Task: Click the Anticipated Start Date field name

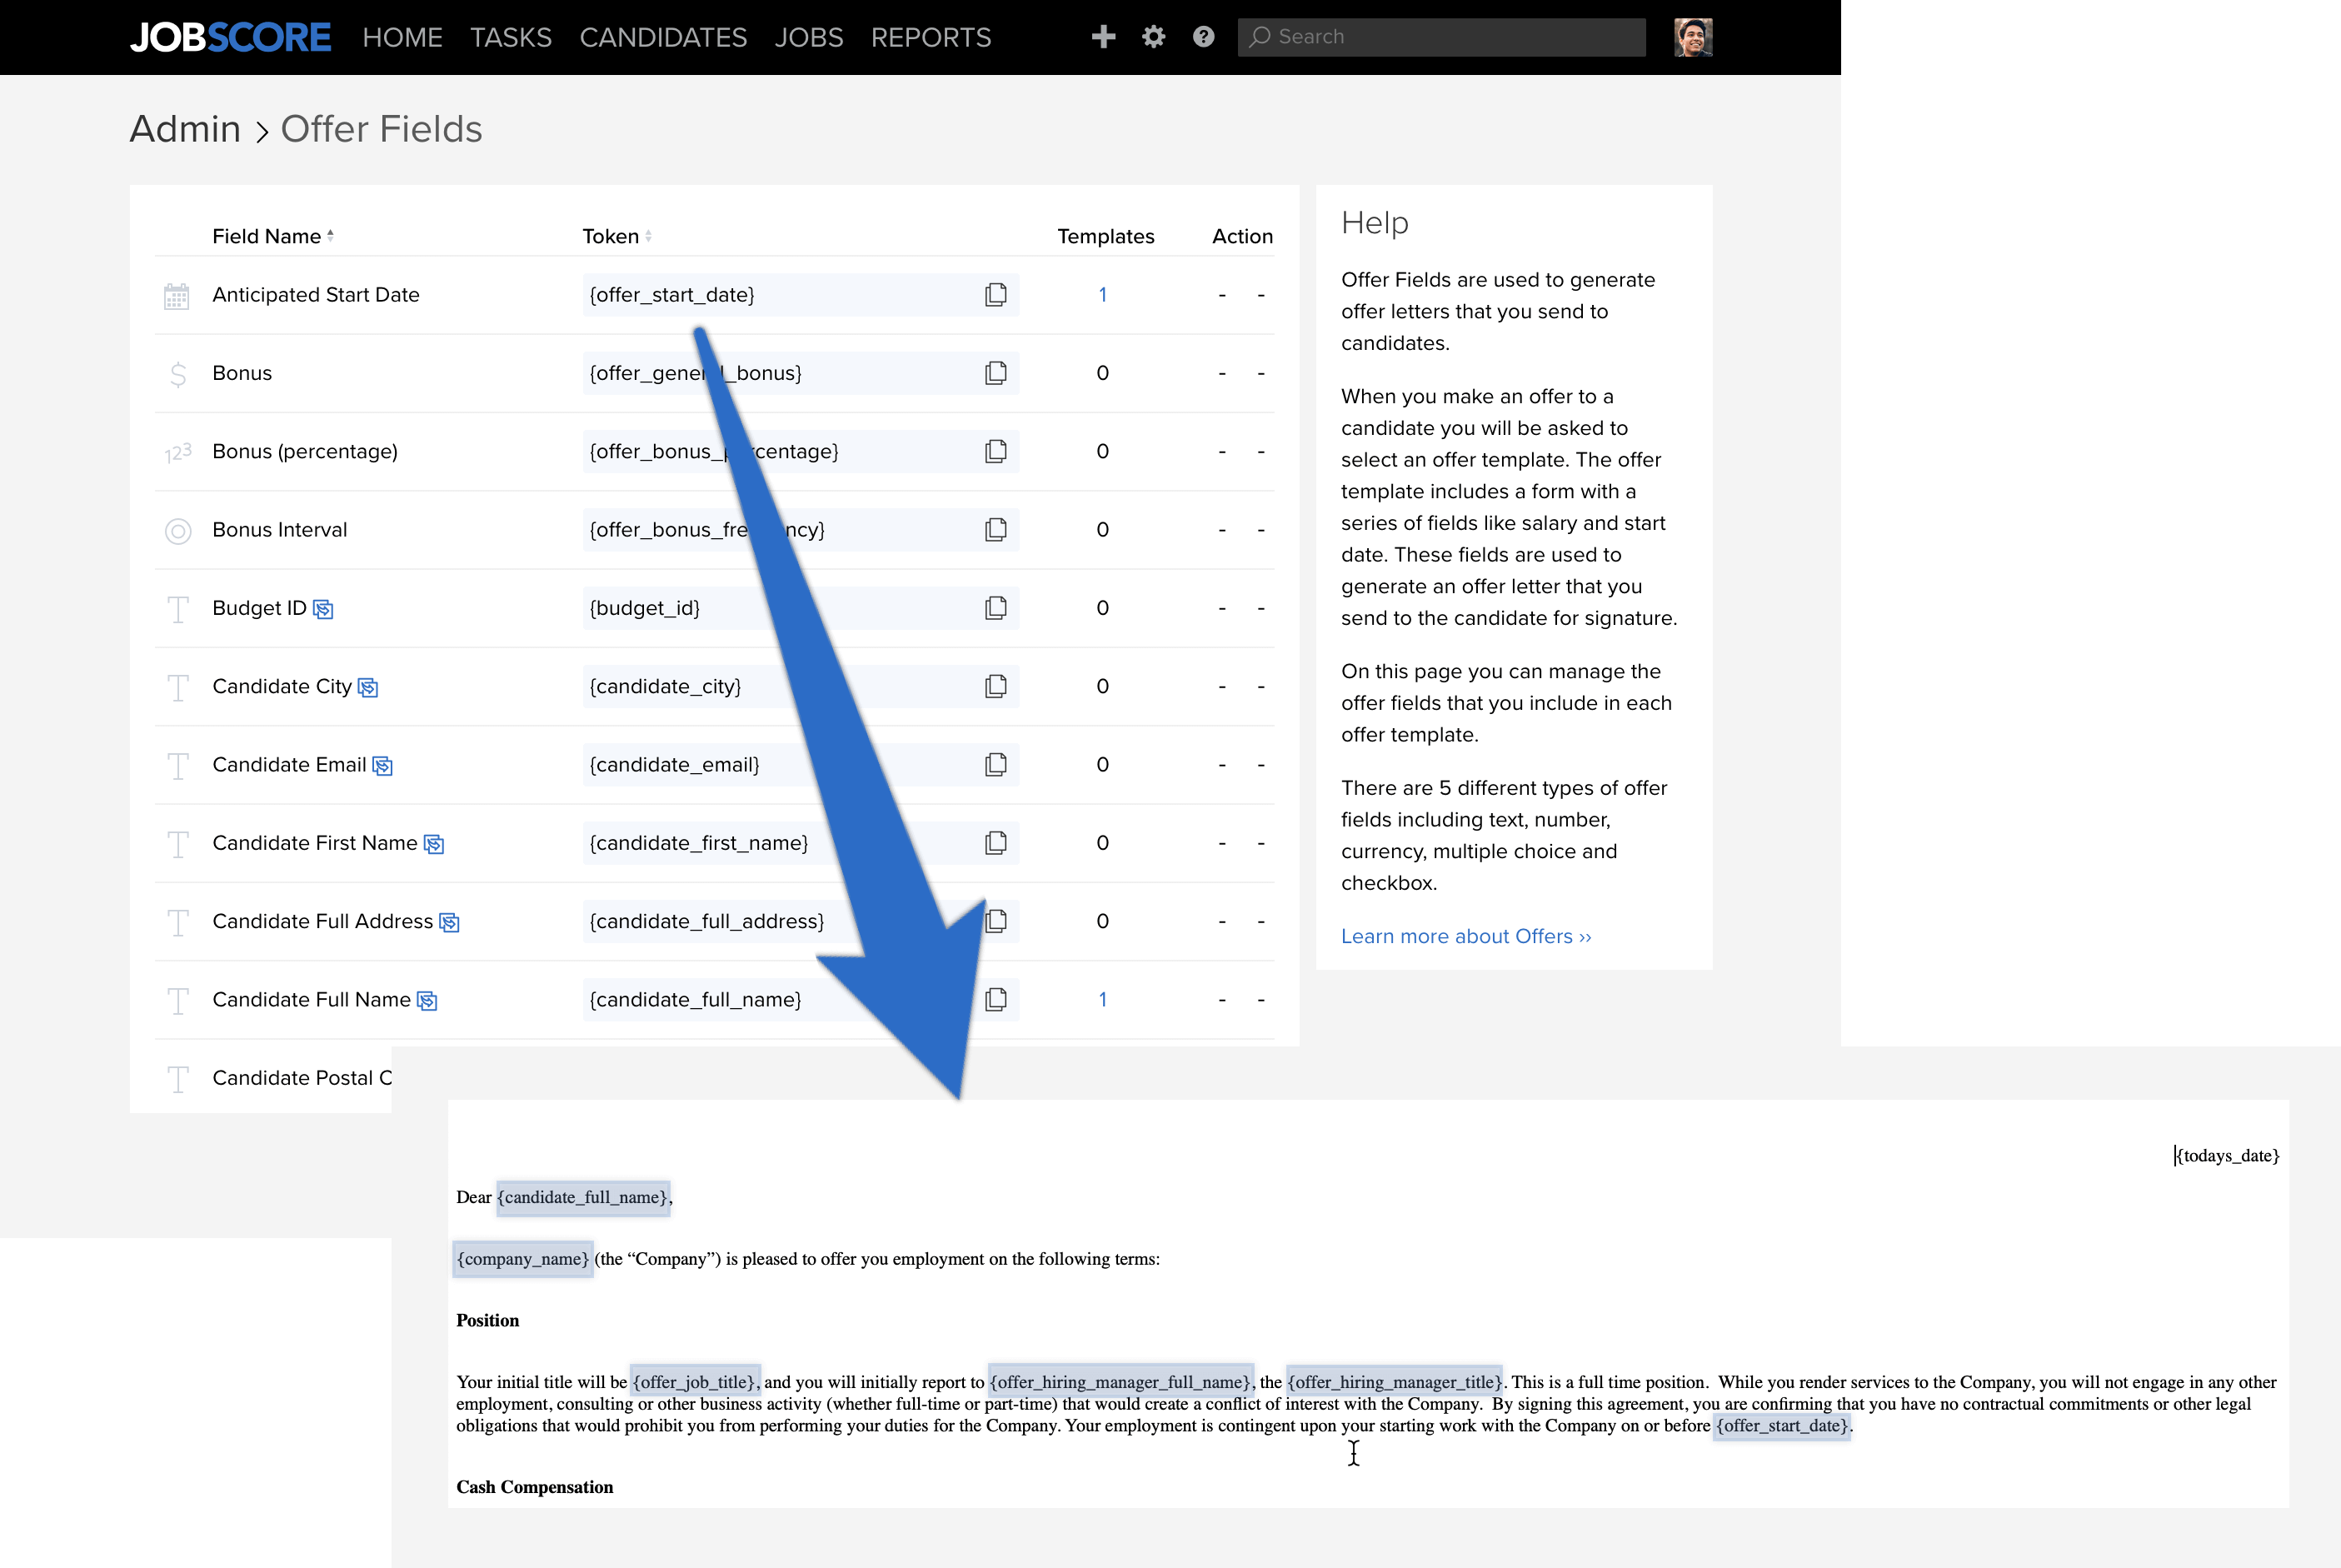Action: (316, 294)
